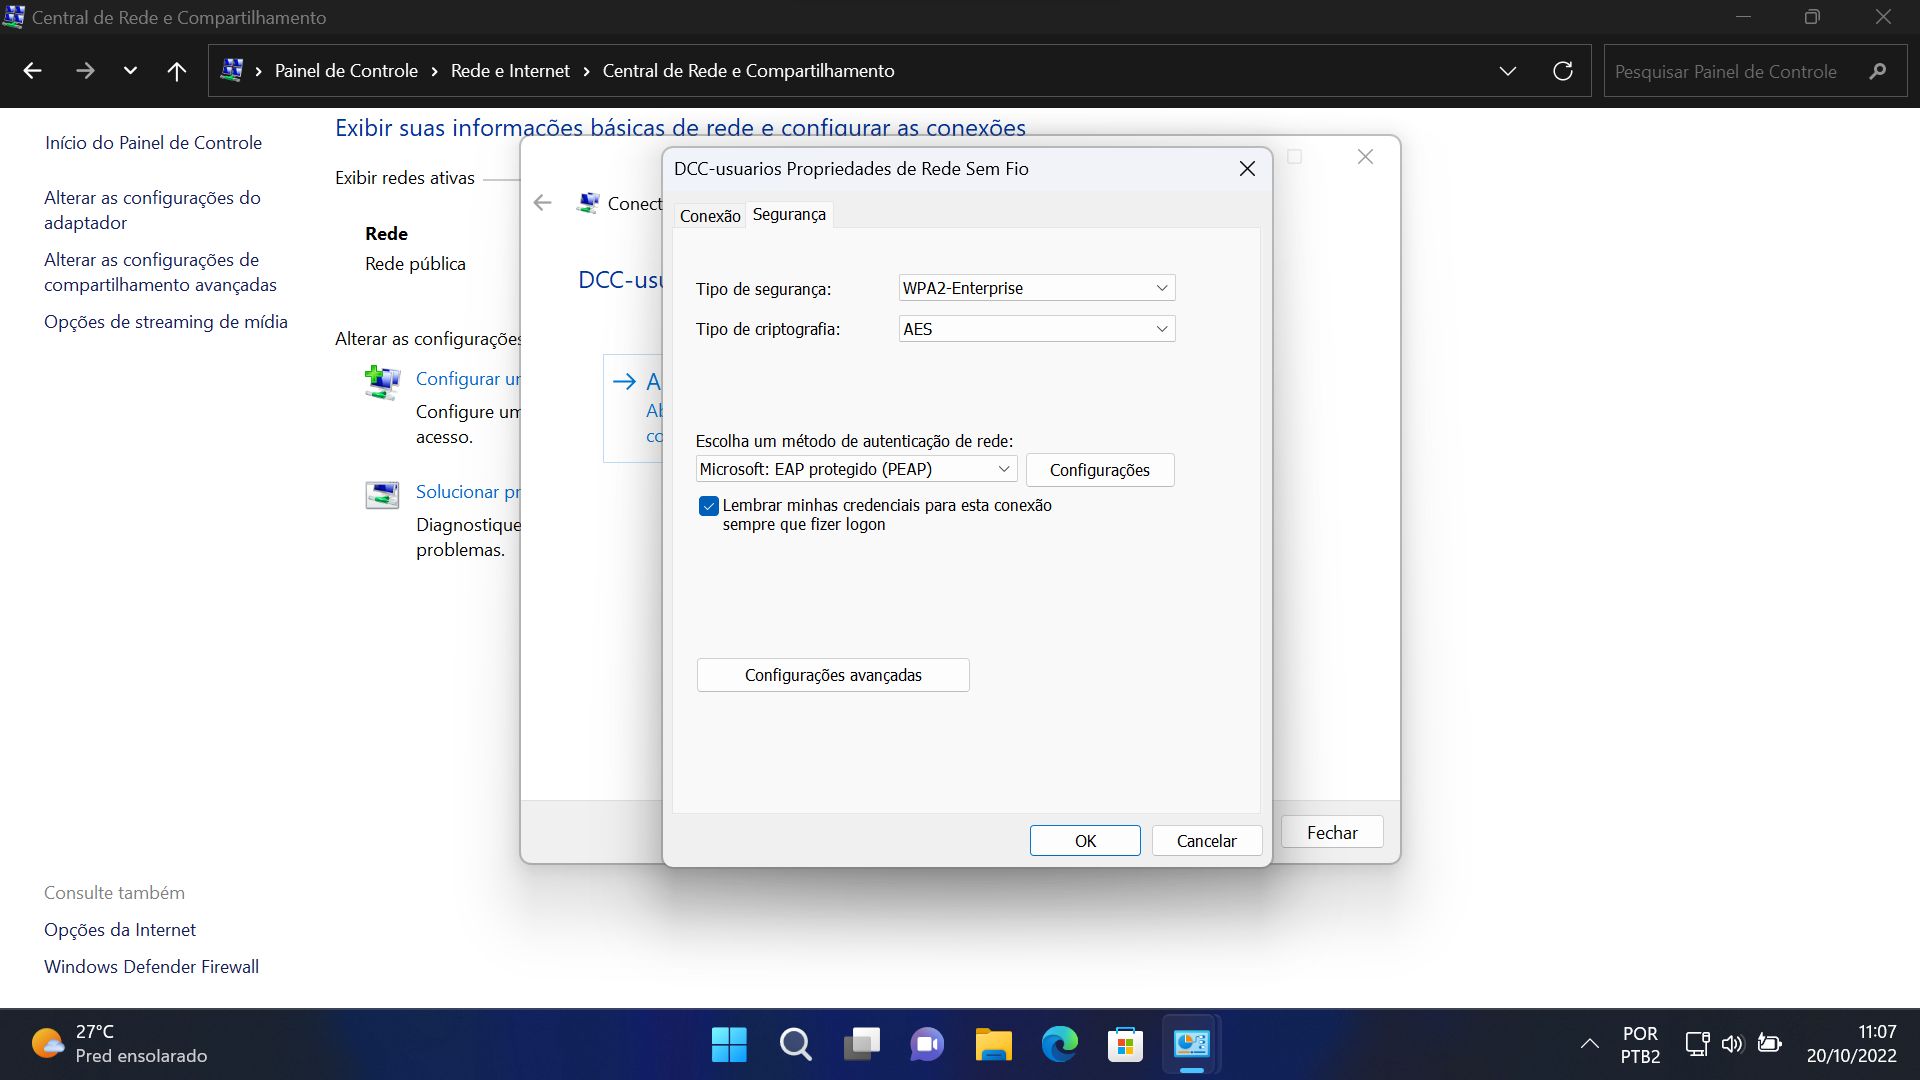Click the battery tray icon

coord(1769,1044)
